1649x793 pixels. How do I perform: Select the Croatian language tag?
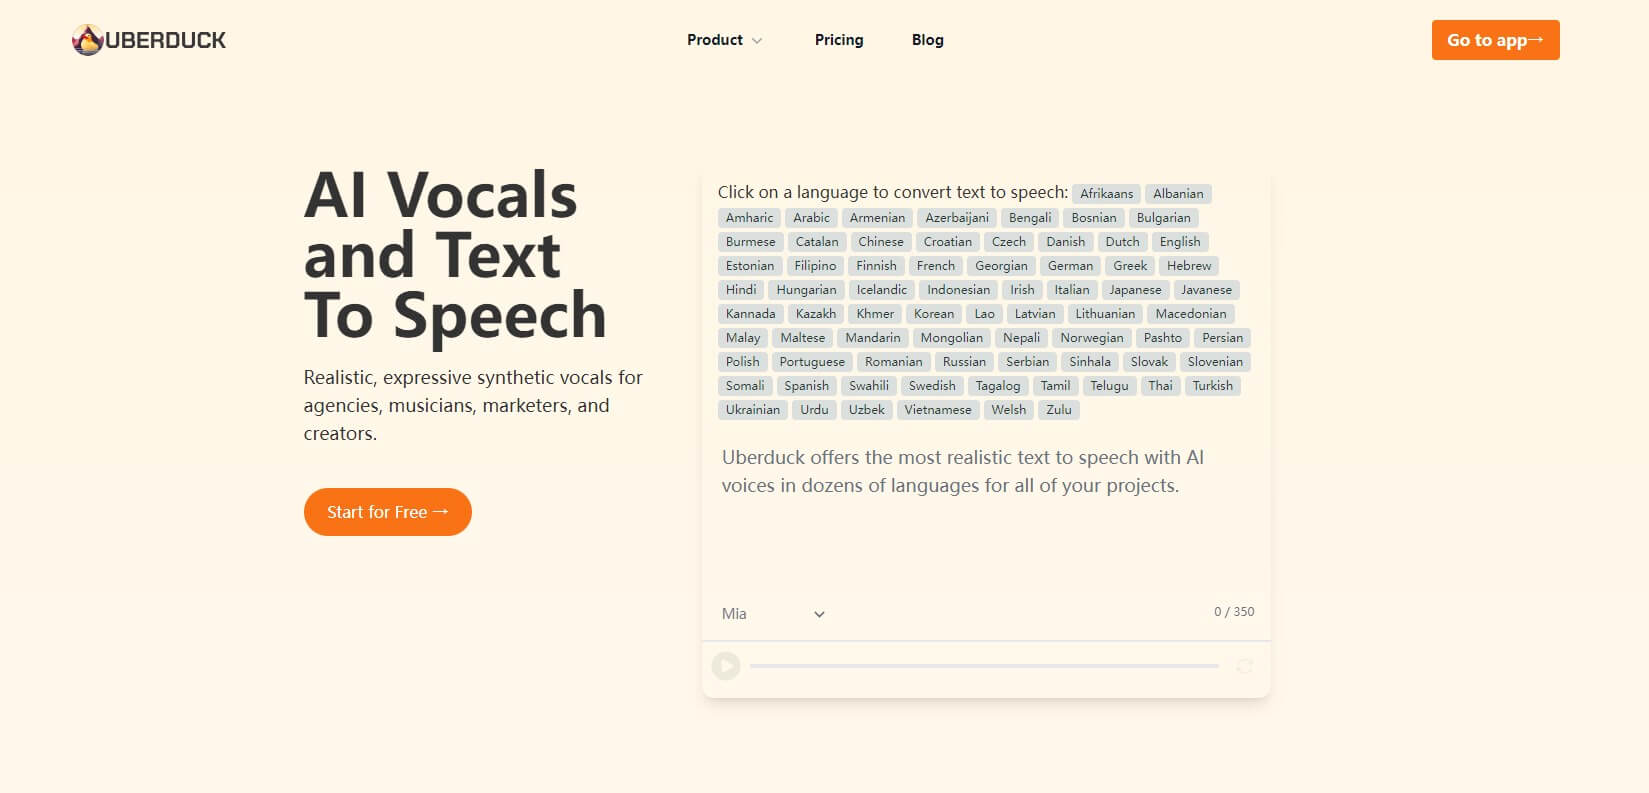[x=948, y=242]
